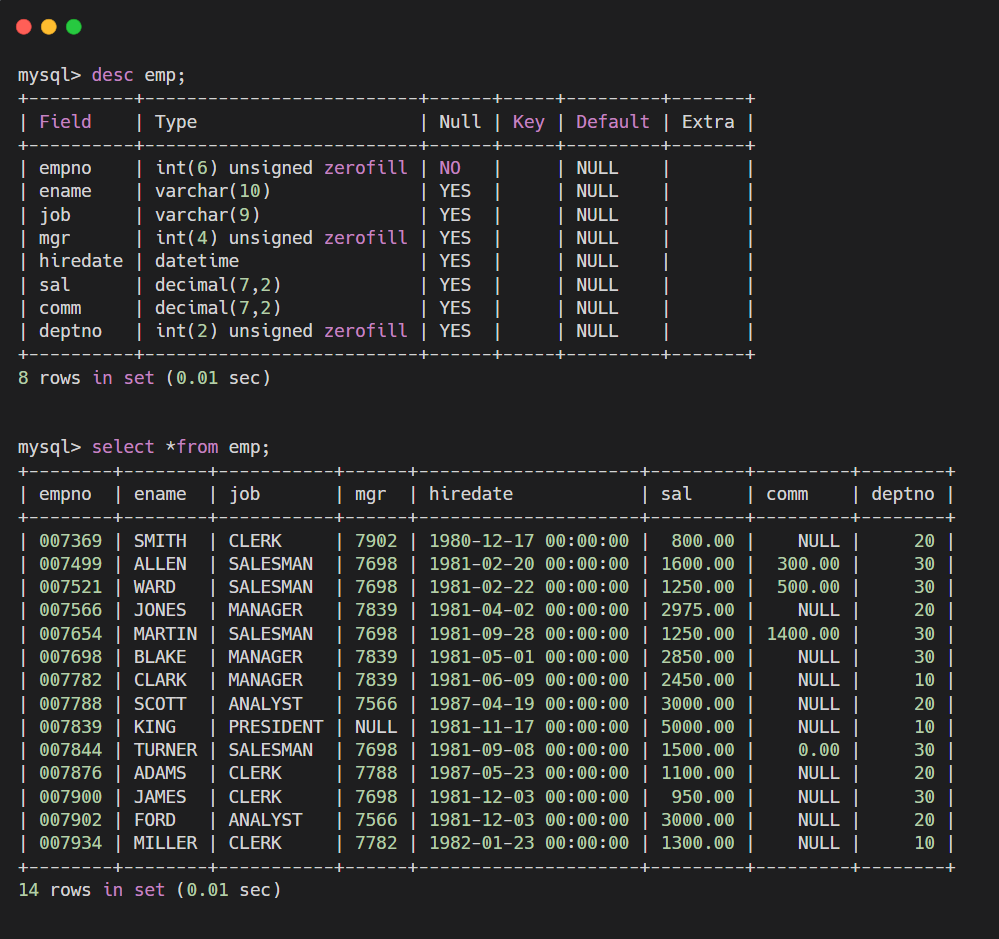Click the 'deptno' header in results table

(903, 494)
